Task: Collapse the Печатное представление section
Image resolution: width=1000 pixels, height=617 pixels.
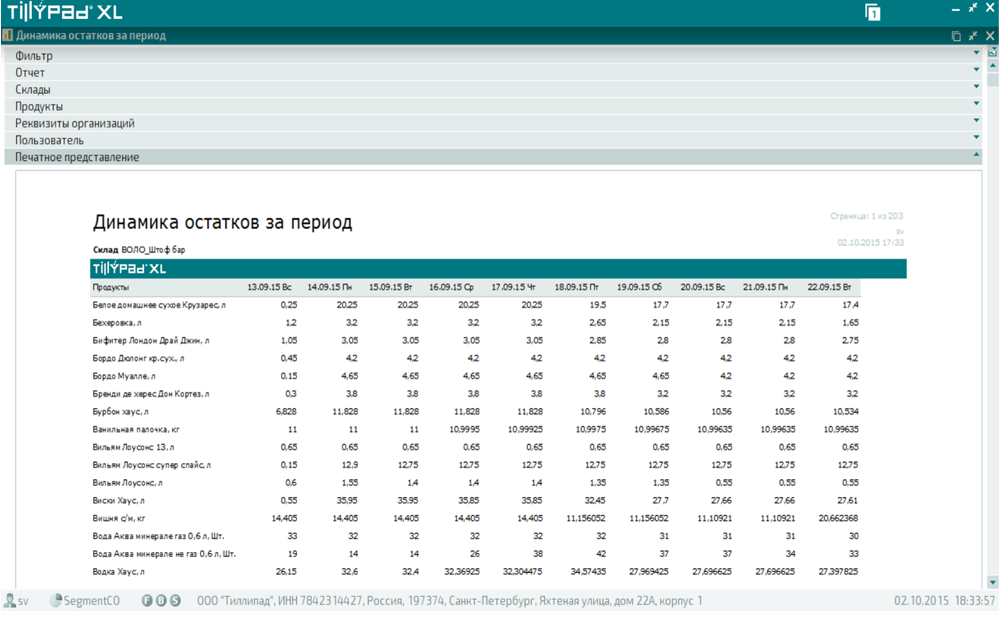Action: point(976,157)
